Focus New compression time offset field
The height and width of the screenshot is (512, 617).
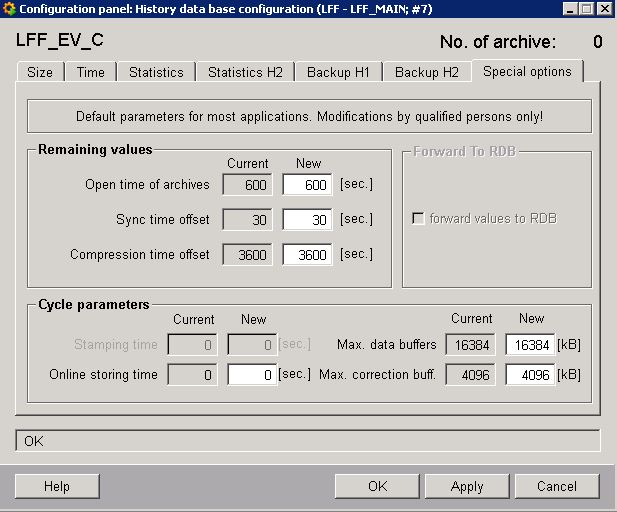tap(307, 255)
